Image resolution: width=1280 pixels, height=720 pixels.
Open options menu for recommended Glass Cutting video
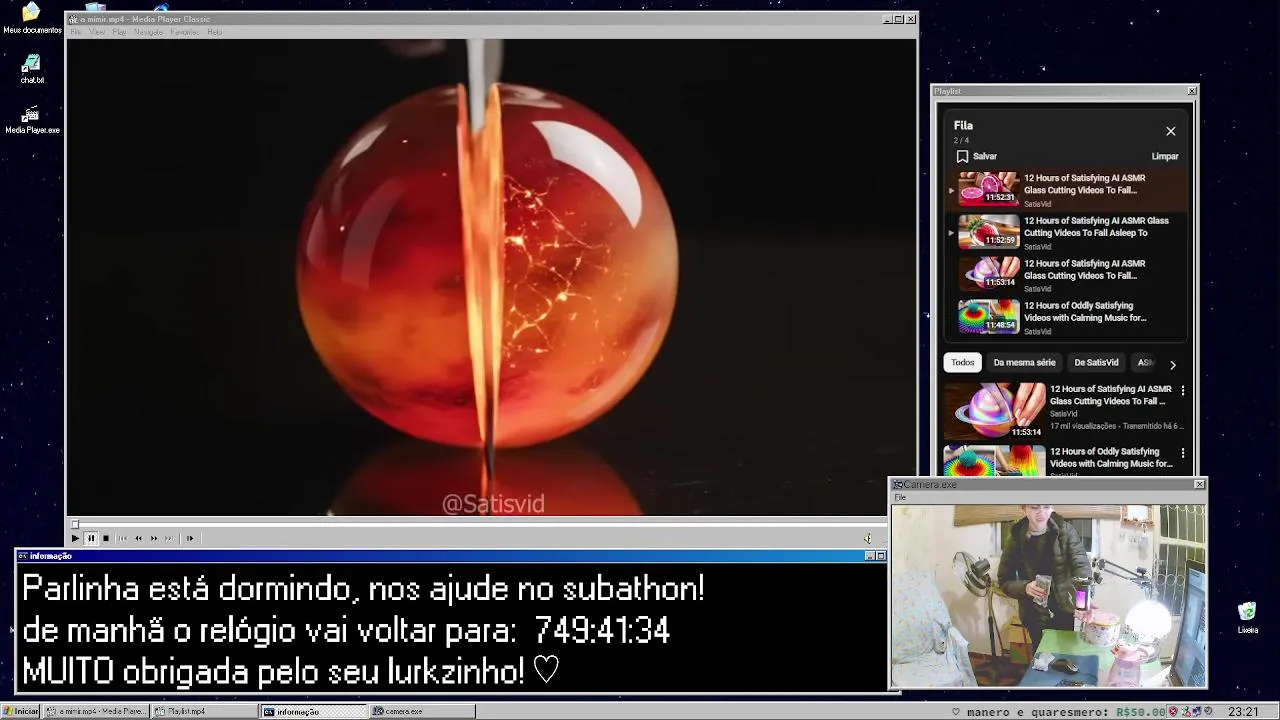1183,391
